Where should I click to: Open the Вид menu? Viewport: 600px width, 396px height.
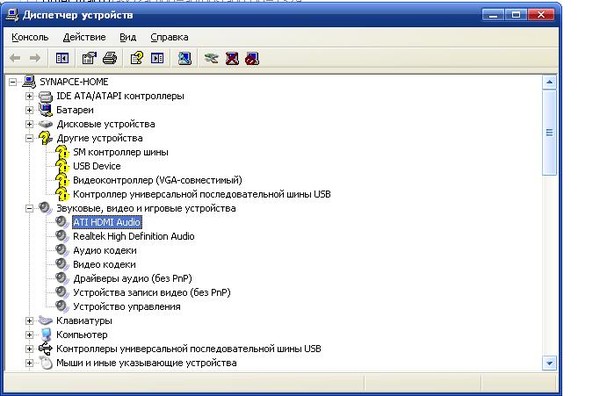tap(128, 37)
